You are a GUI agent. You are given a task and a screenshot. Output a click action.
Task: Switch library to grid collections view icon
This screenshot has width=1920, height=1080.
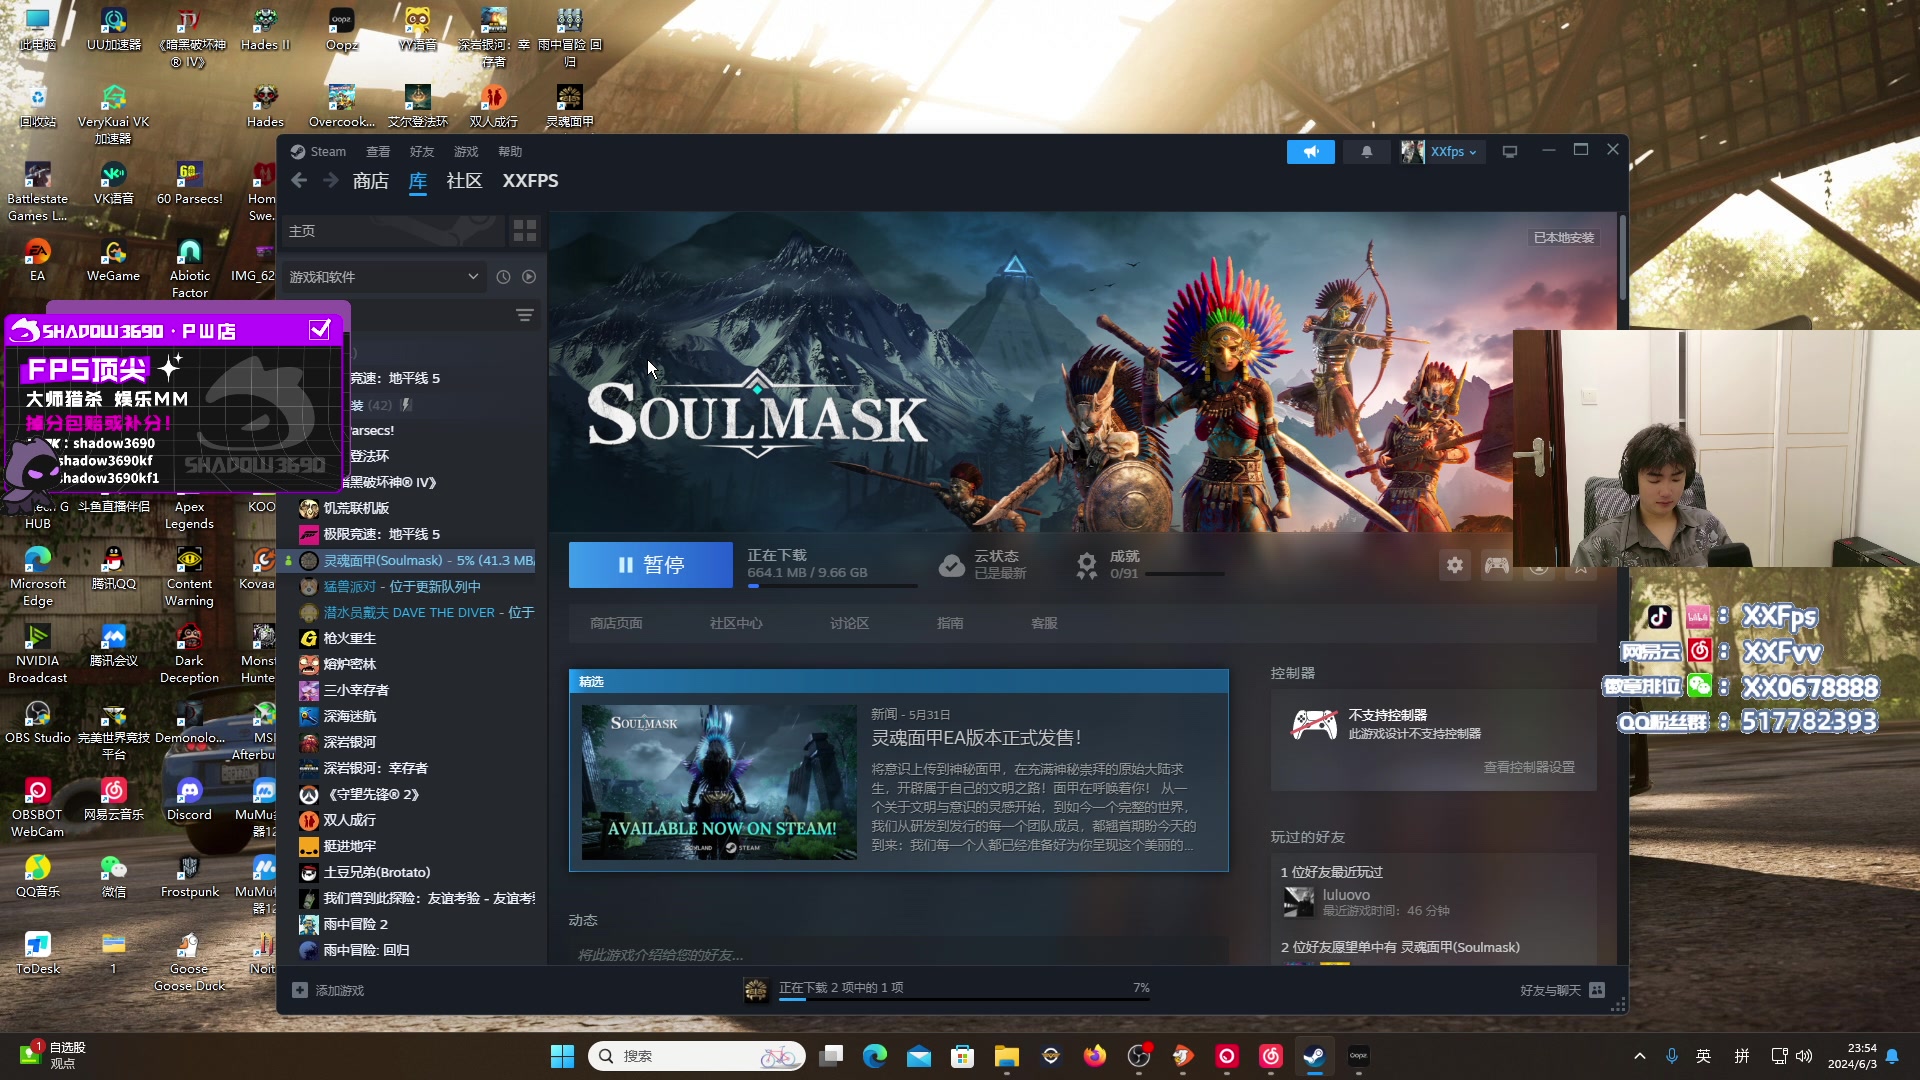525,231
